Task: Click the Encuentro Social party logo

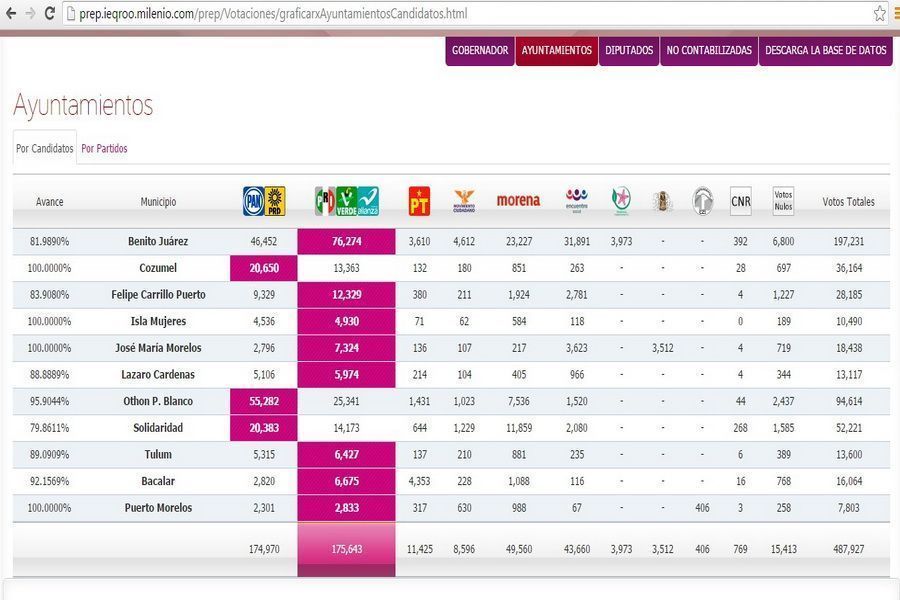Action: pos(577,201)
